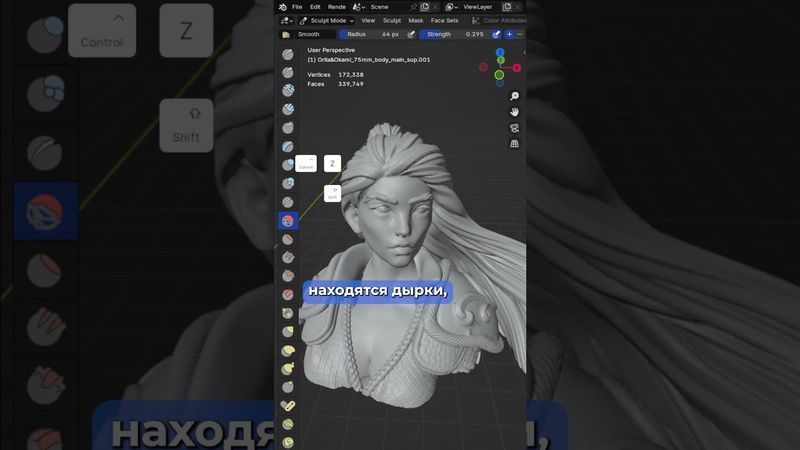Toggle the camera view icon
The image size is (800, 450).
coord(514,128)
